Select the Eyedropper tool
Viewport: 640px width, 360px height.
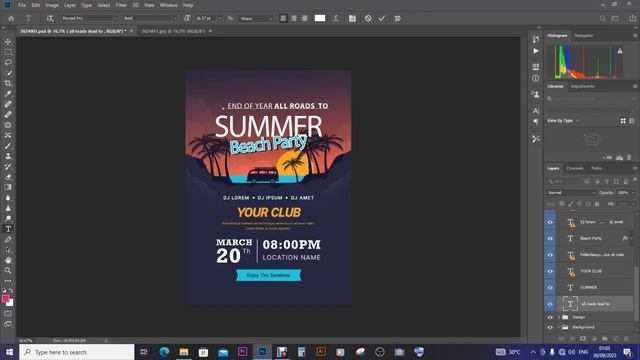pyautogui.click(x=8, y=94)
